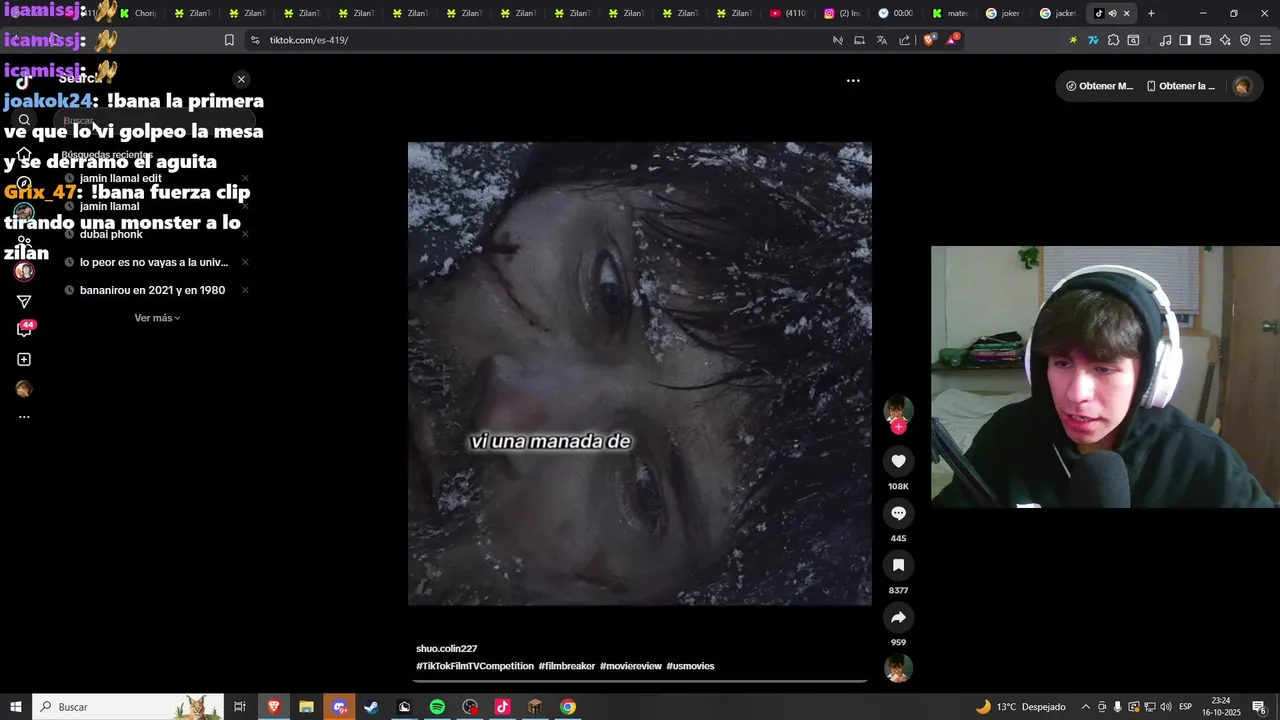Remove 'lo peor es no vayas' recent search
This screenshot has height=720, width=1280.
pos(245,262)
